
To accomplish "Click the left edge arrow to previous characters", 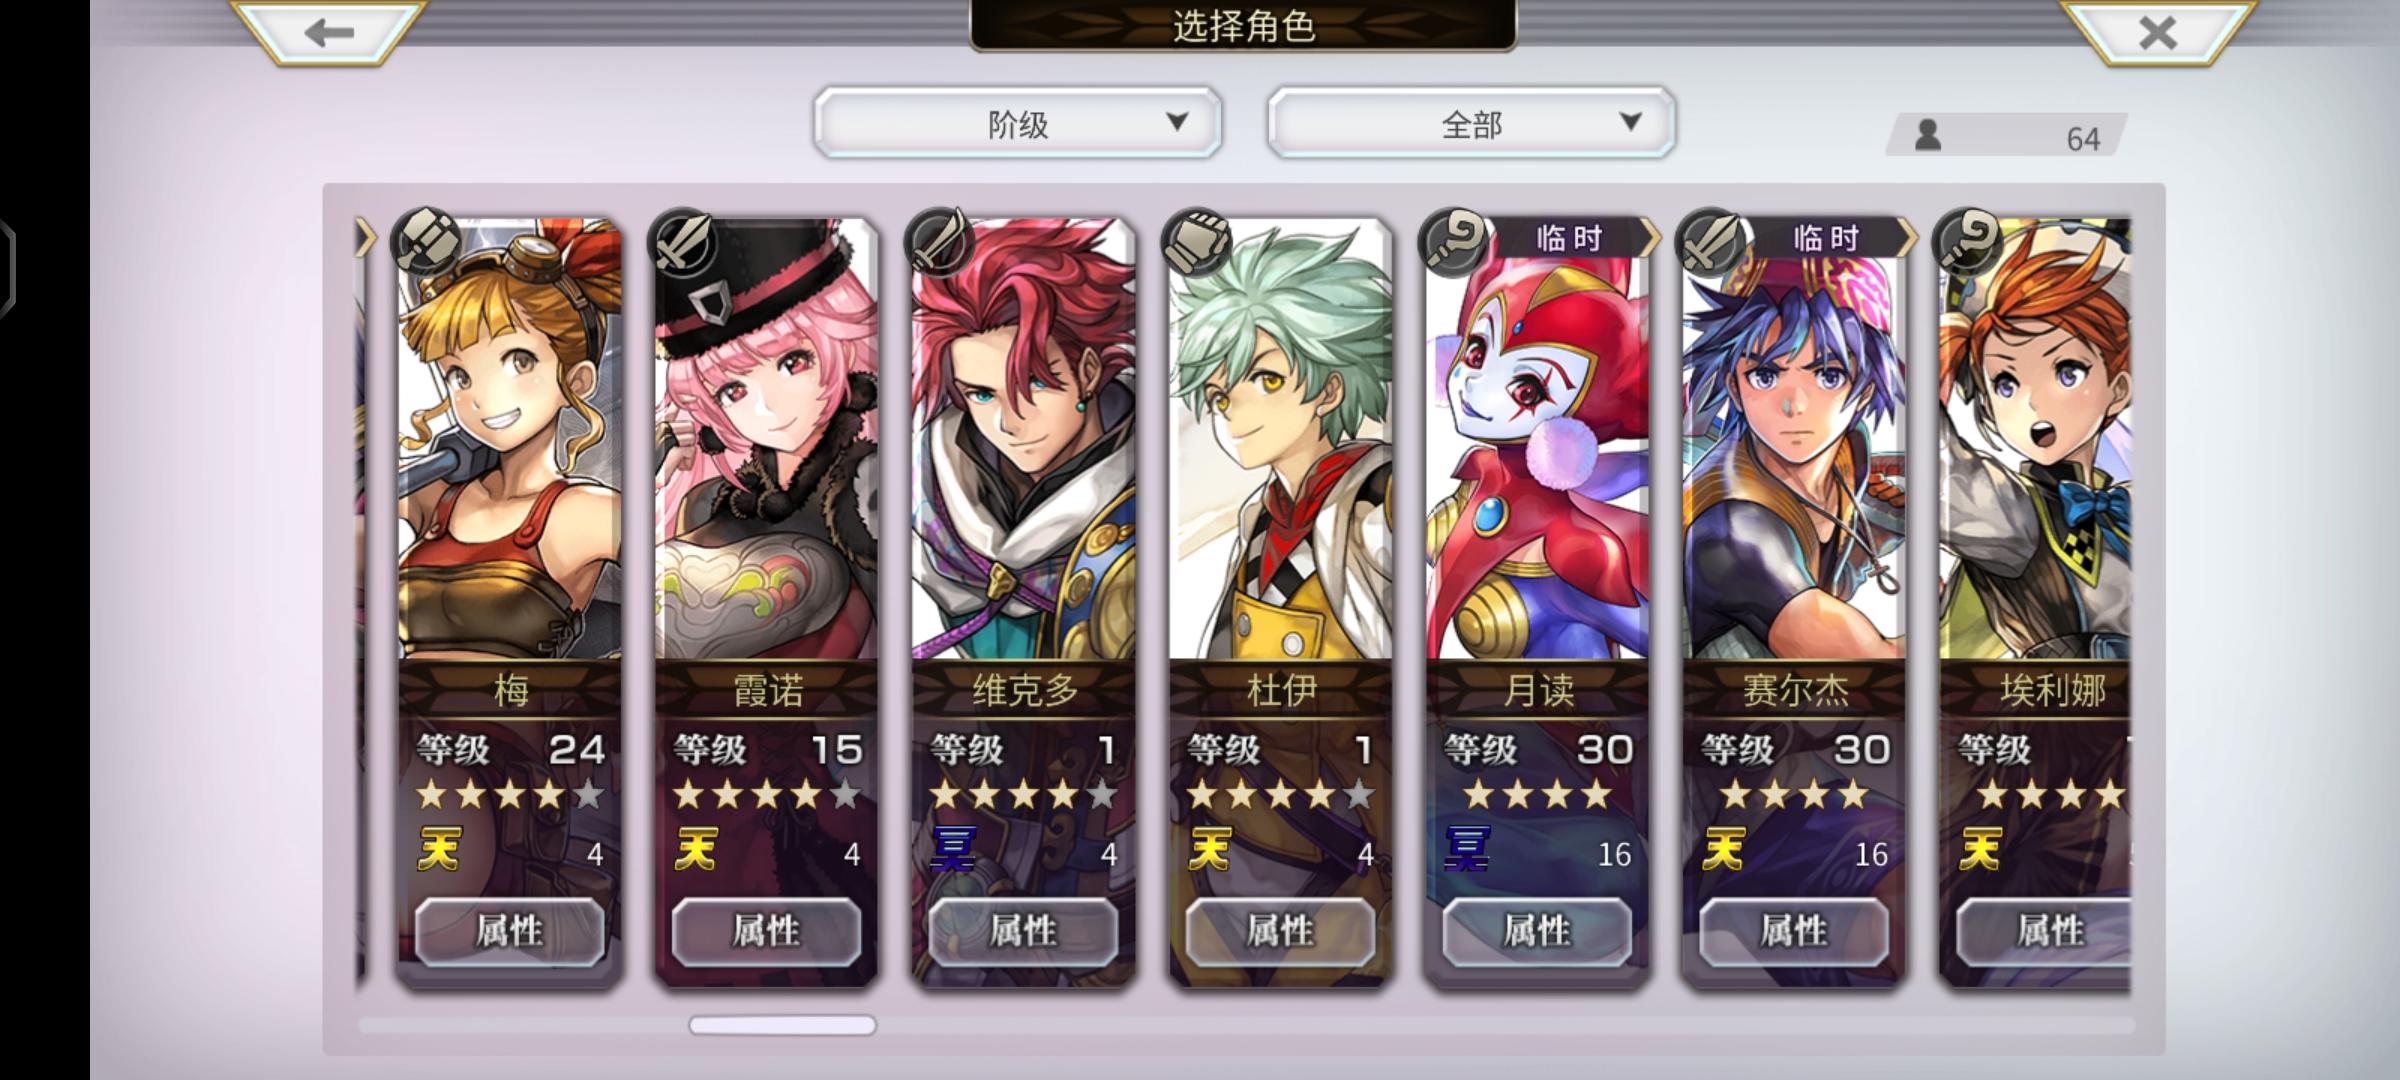I will pyautogui.click(x=365, y=239).
